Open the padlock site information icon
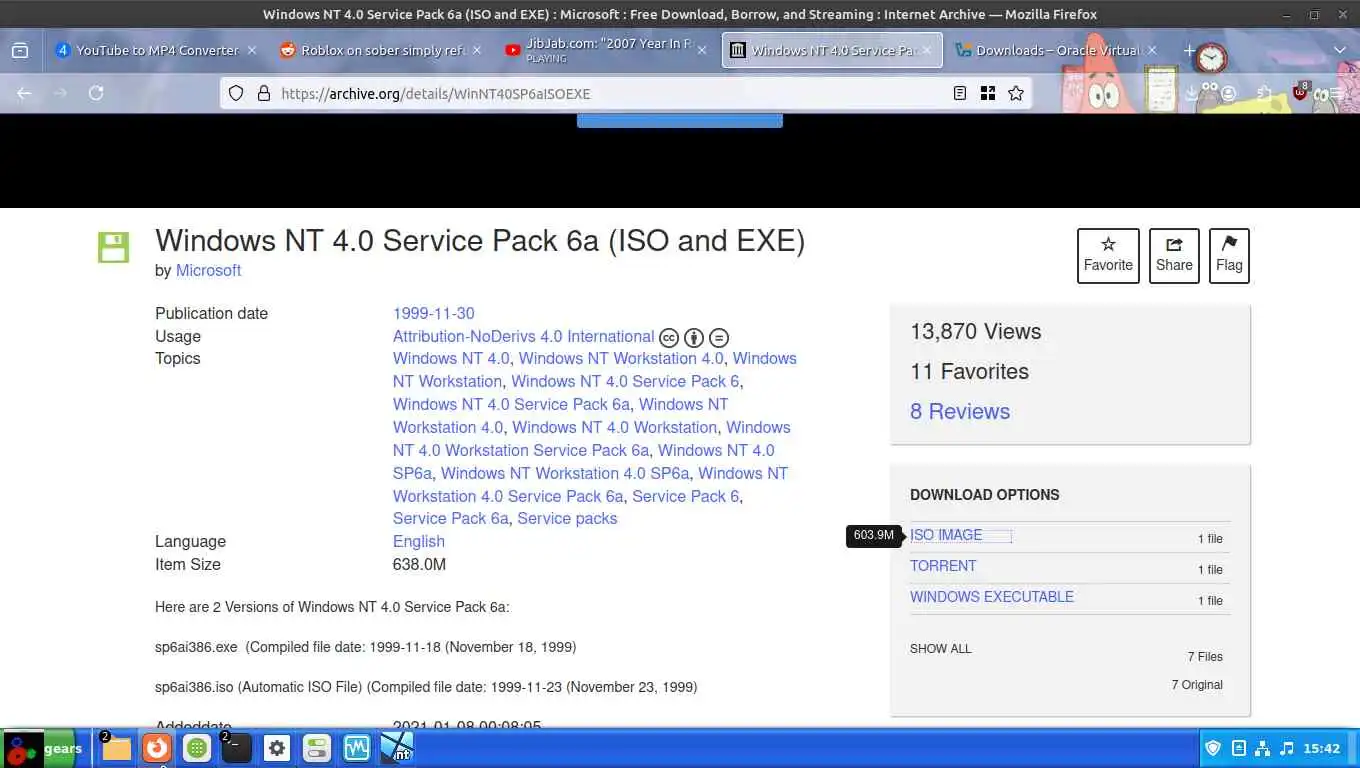The image size is (1360, 768). click(x=264, y=93)
